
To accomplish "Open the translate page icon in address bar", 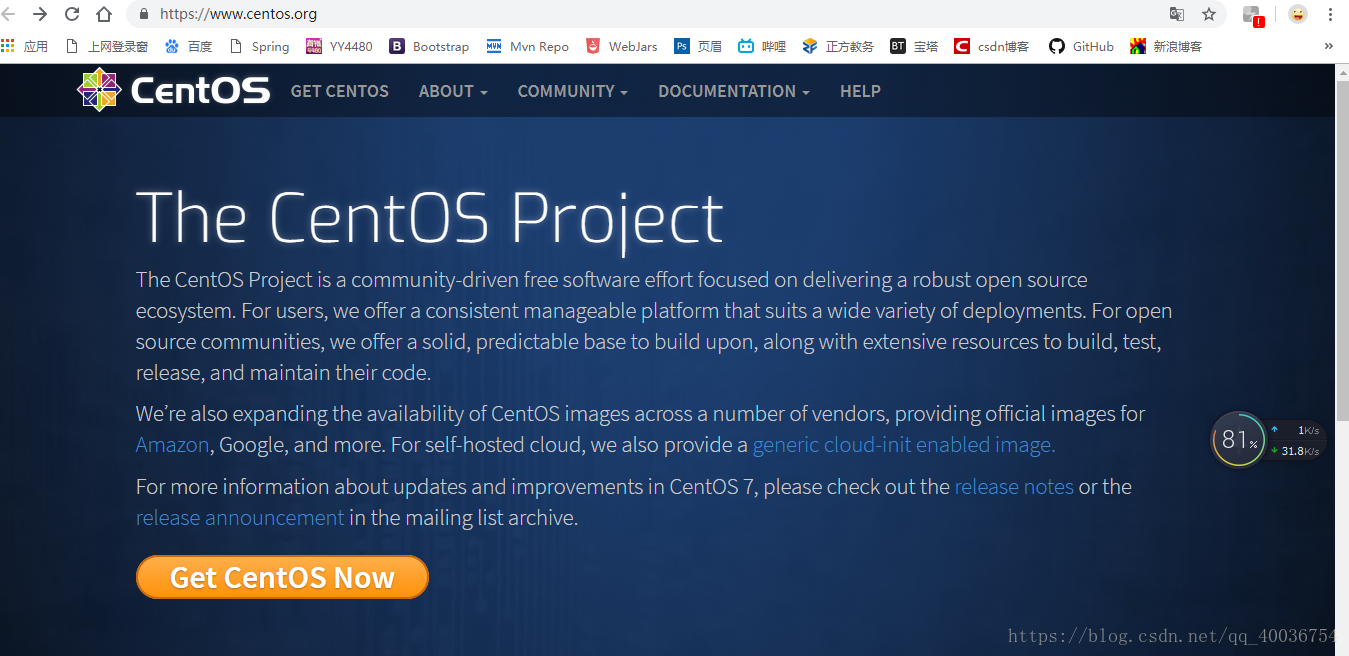I will (1177, 14).
